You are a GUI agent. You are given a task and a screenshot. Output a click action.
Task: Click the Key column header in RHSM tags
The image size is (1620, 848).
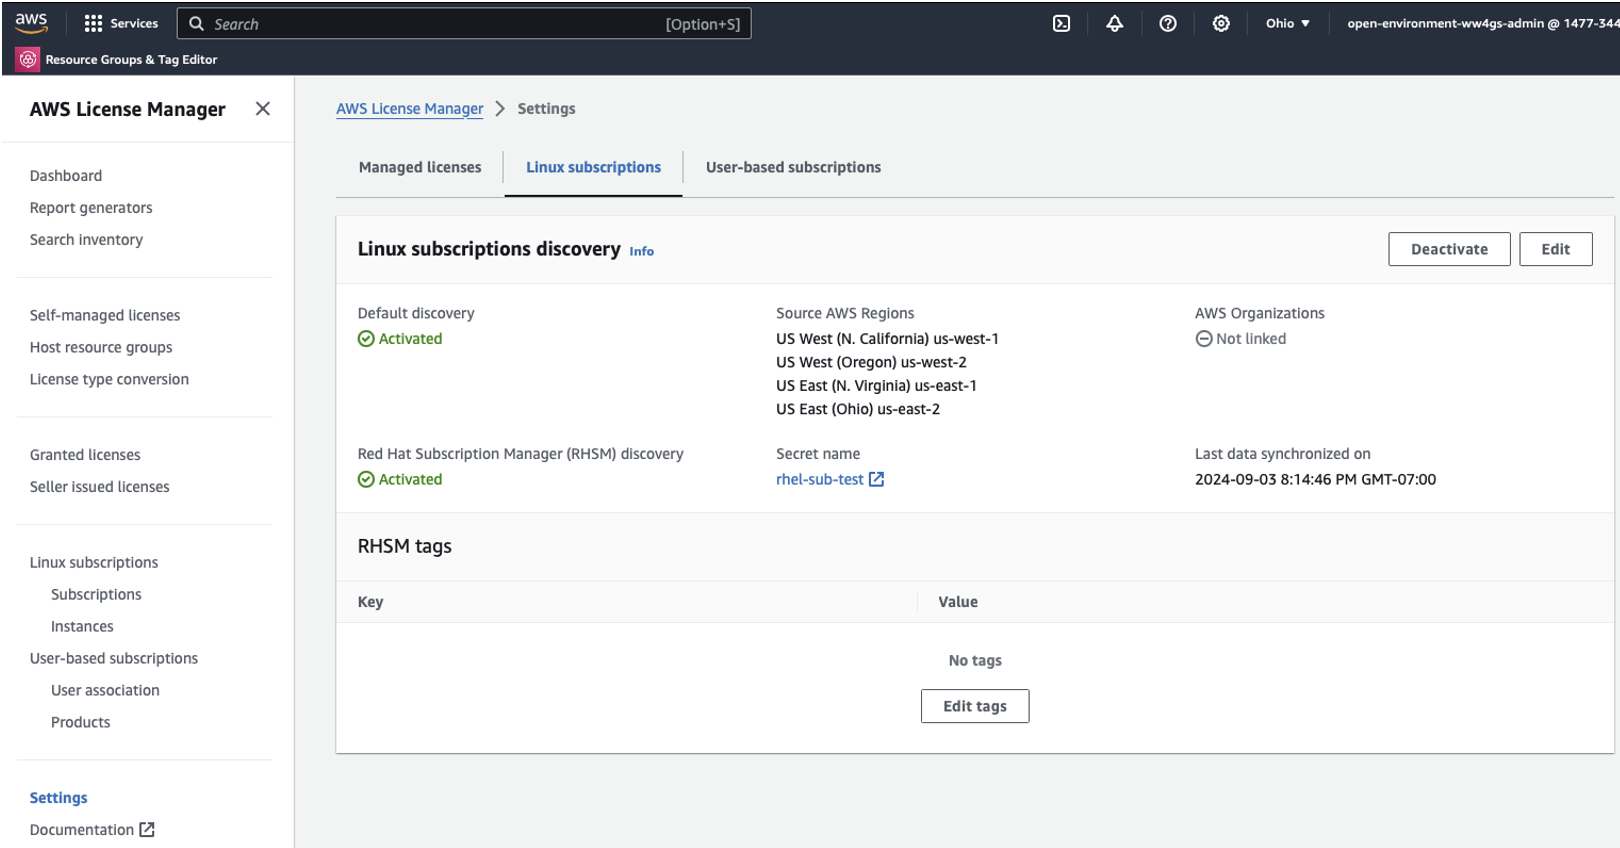[x=370, y=602]
